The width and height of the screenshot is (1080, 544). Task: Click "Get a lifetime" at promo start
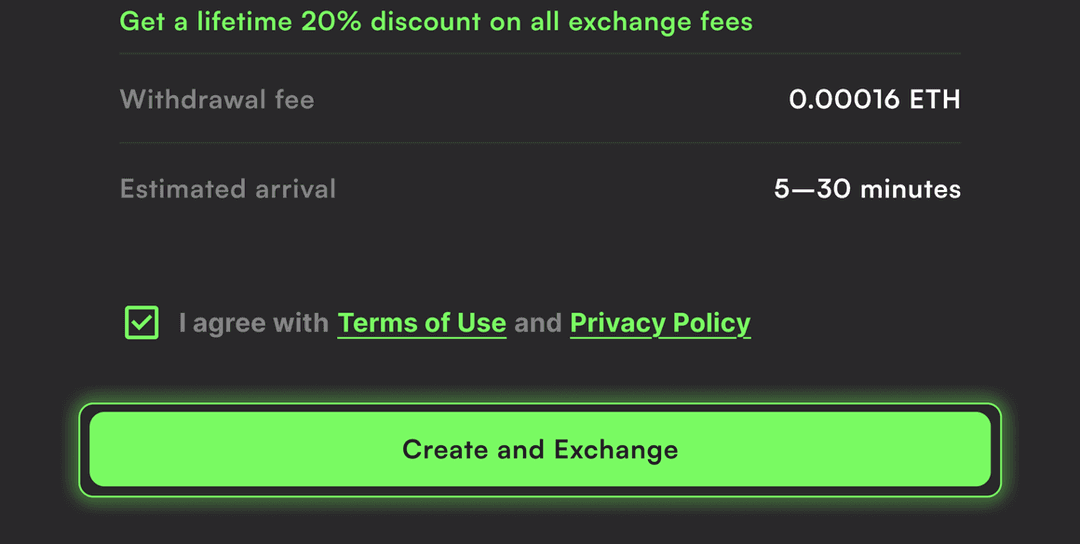pyautogui.click(x=206, y=21)
